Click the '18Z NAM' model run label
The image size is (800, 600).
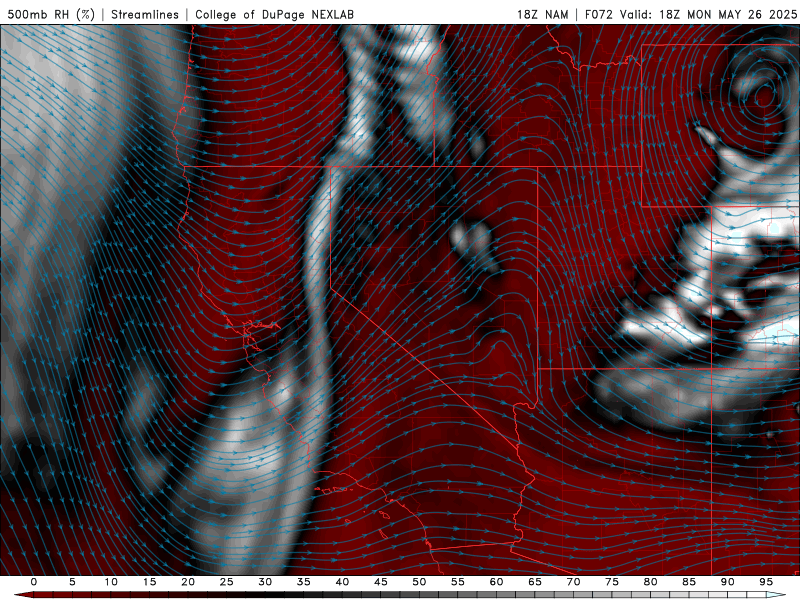click(x=542, y=14)
